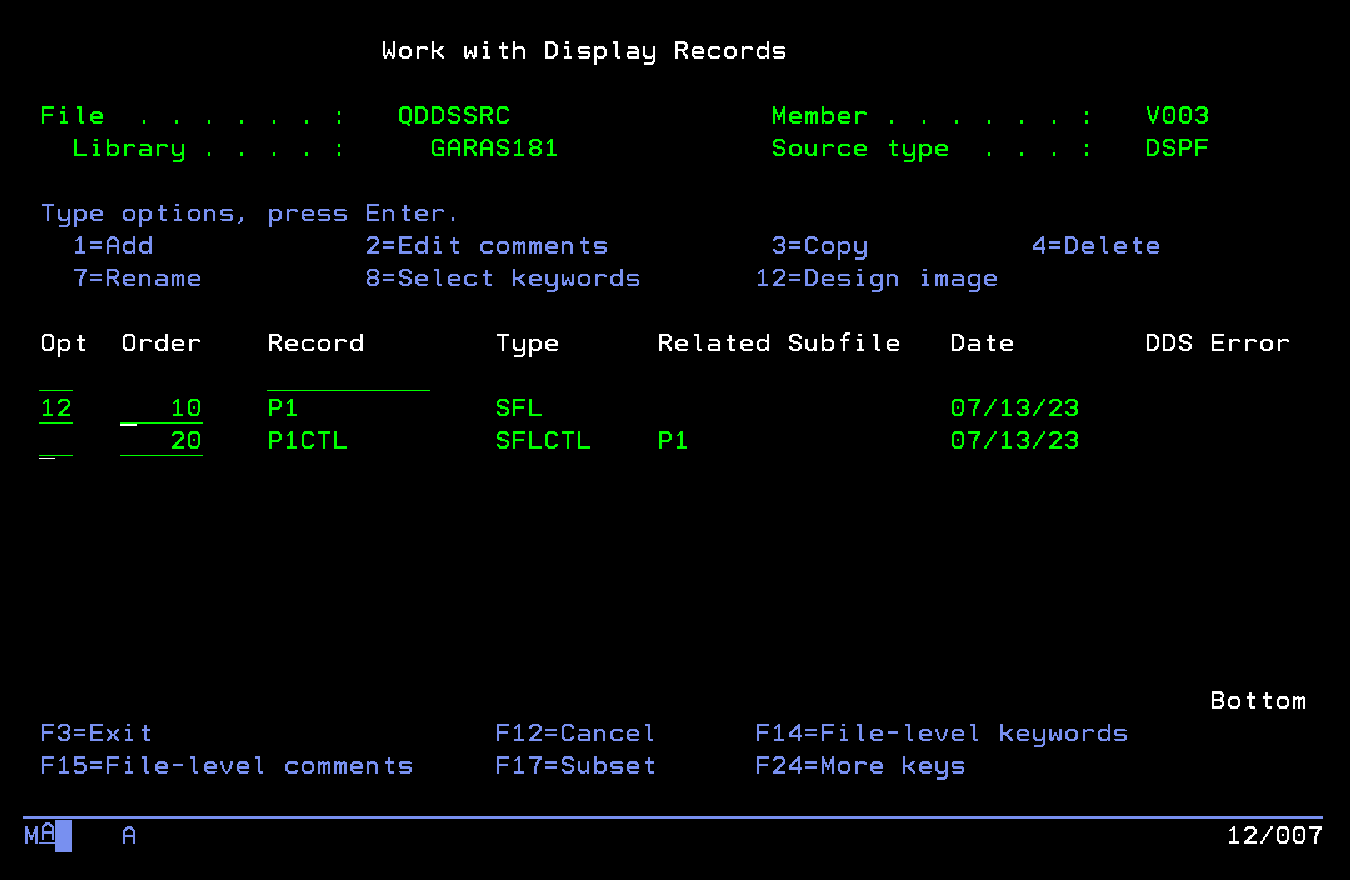Click the SFLCTL type label
The width and height of the screenshot is (1350, 880).
543,440
